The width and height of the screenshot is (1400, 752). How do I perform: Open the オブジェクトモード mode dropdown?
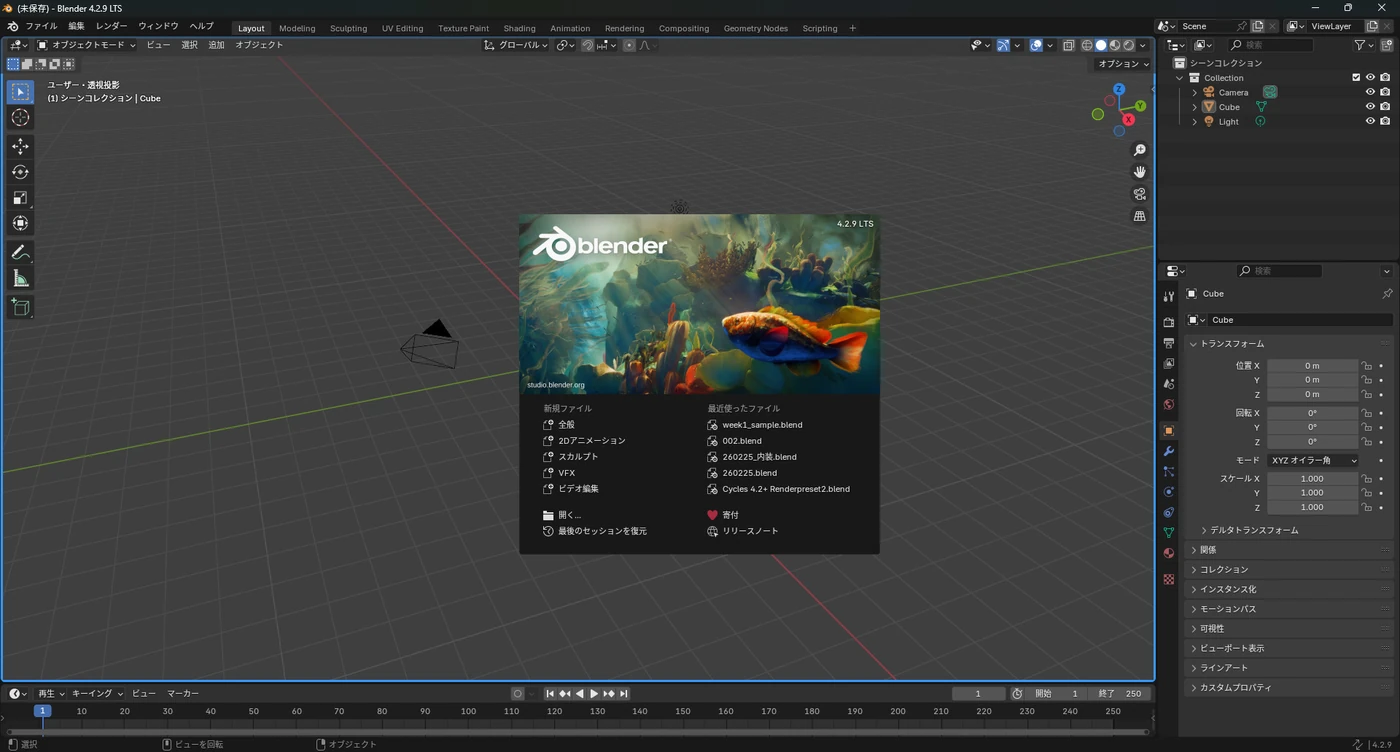86,45
